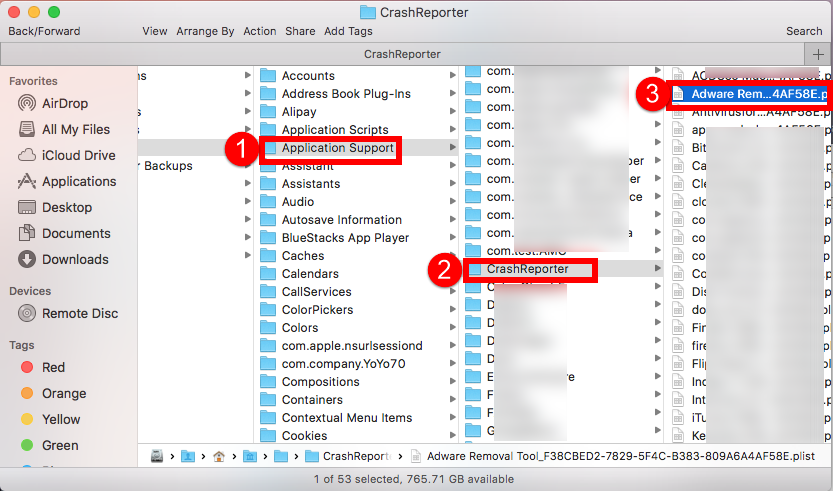
Task: Add a new Finder tab with plus button
Action: [818, 54]
